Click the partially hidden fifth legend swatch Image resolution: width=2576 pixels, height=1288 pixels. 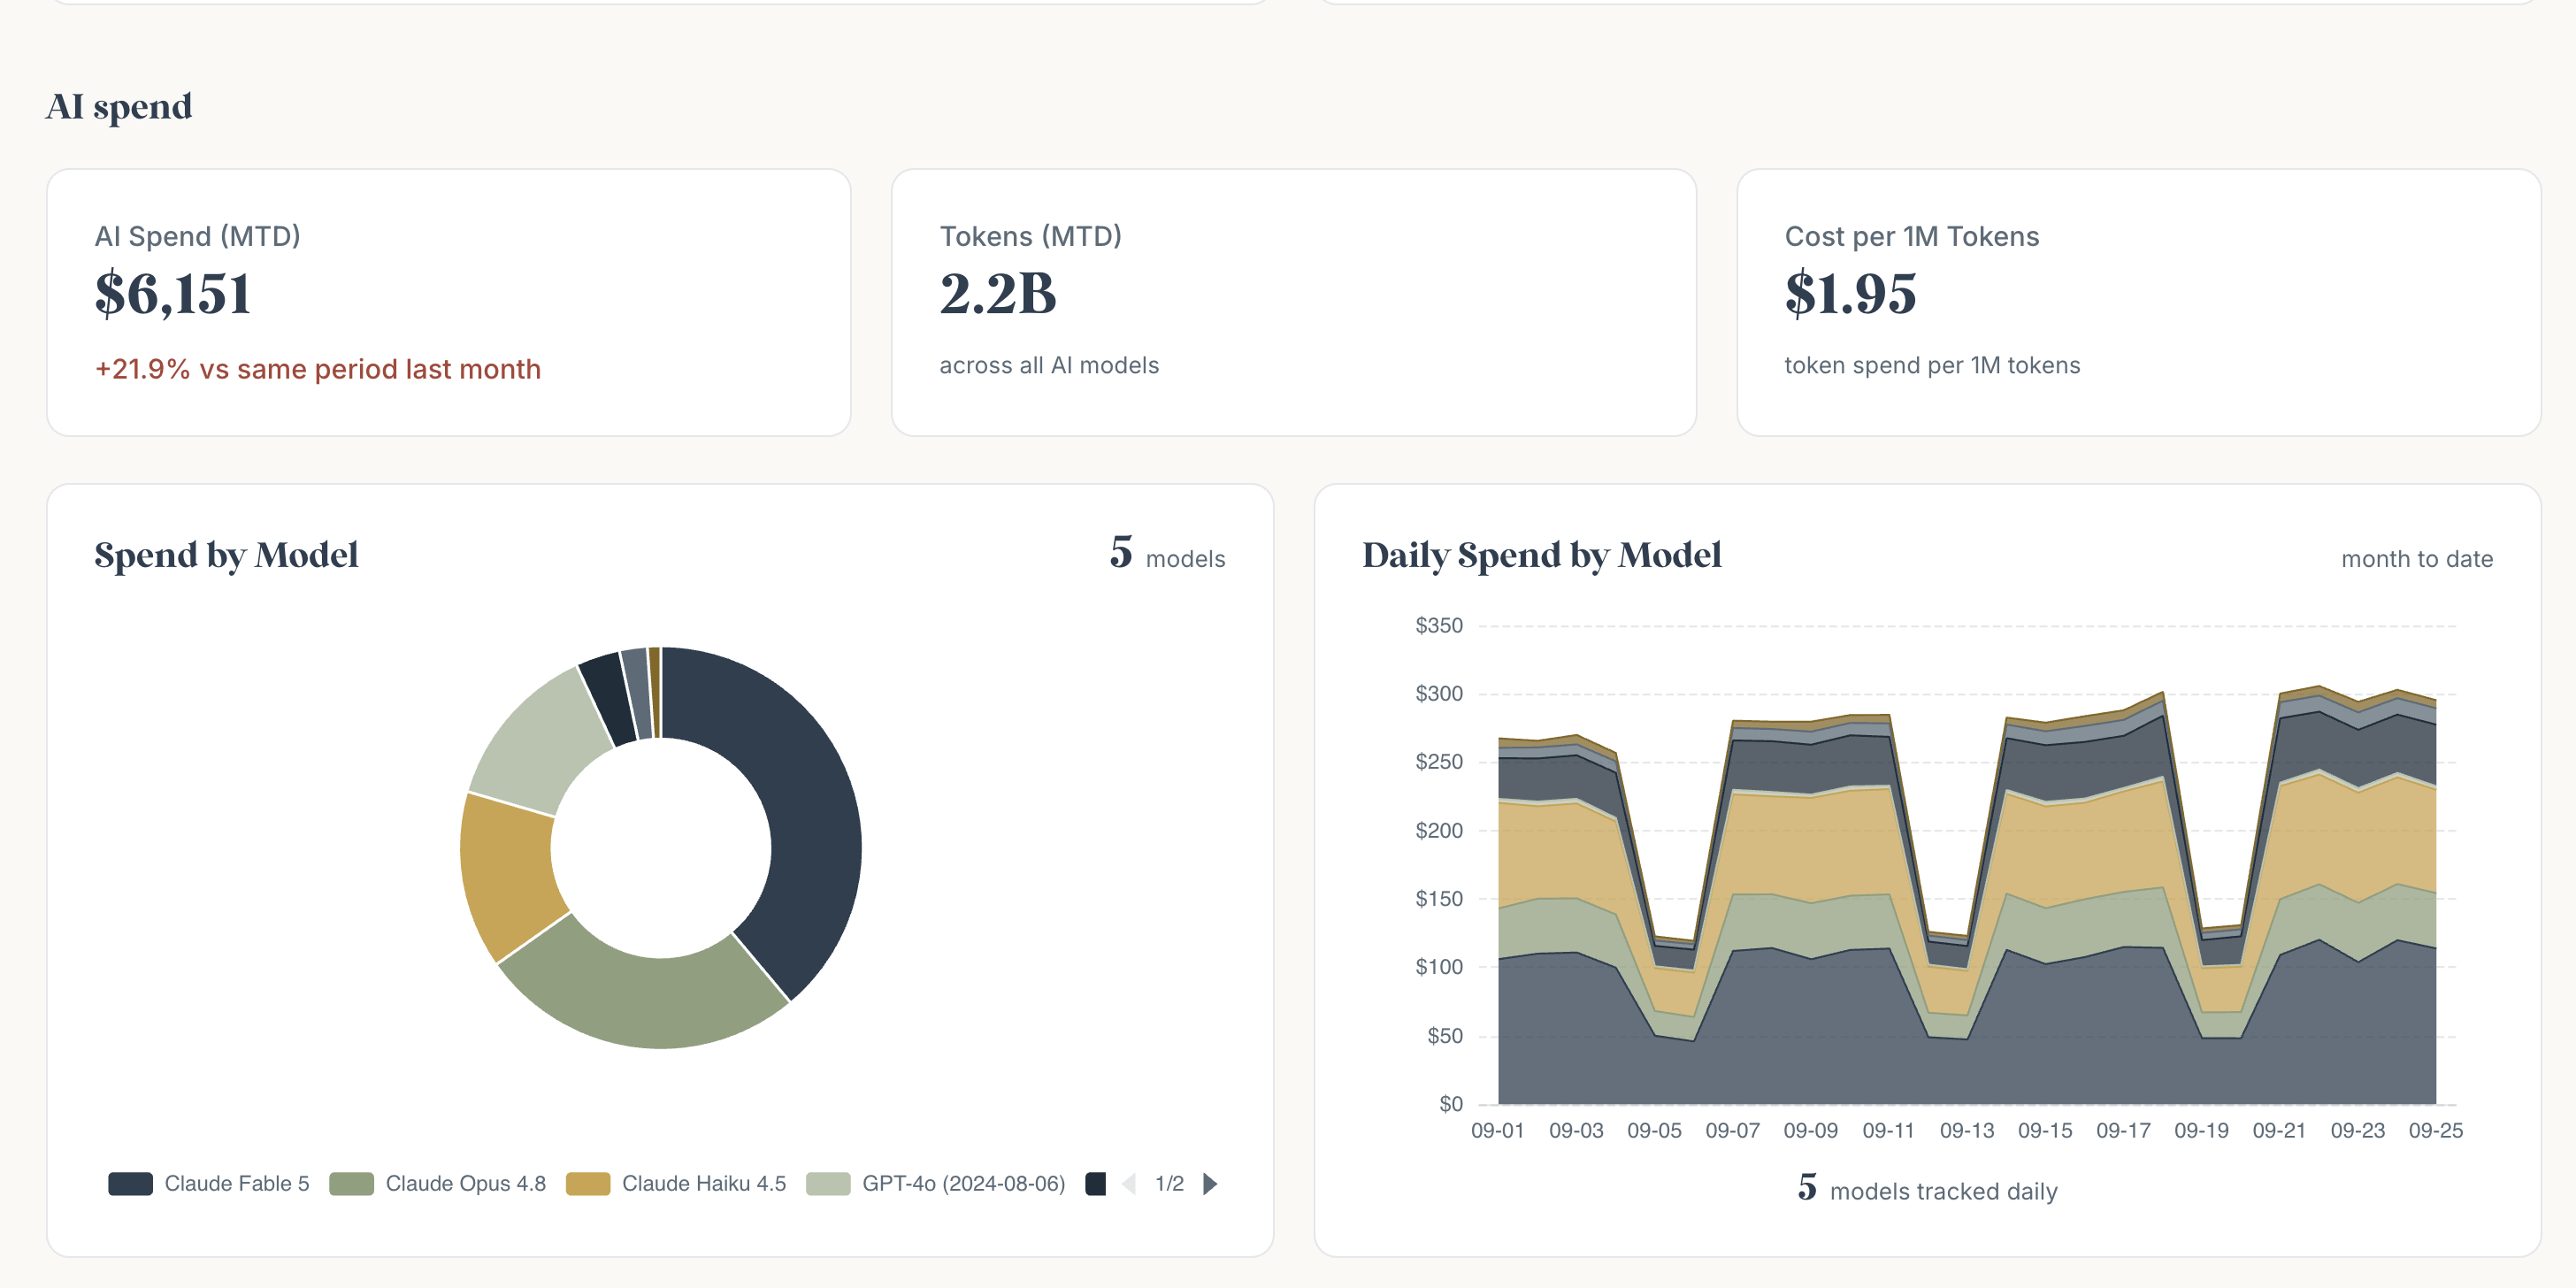coord(1096,1184)
